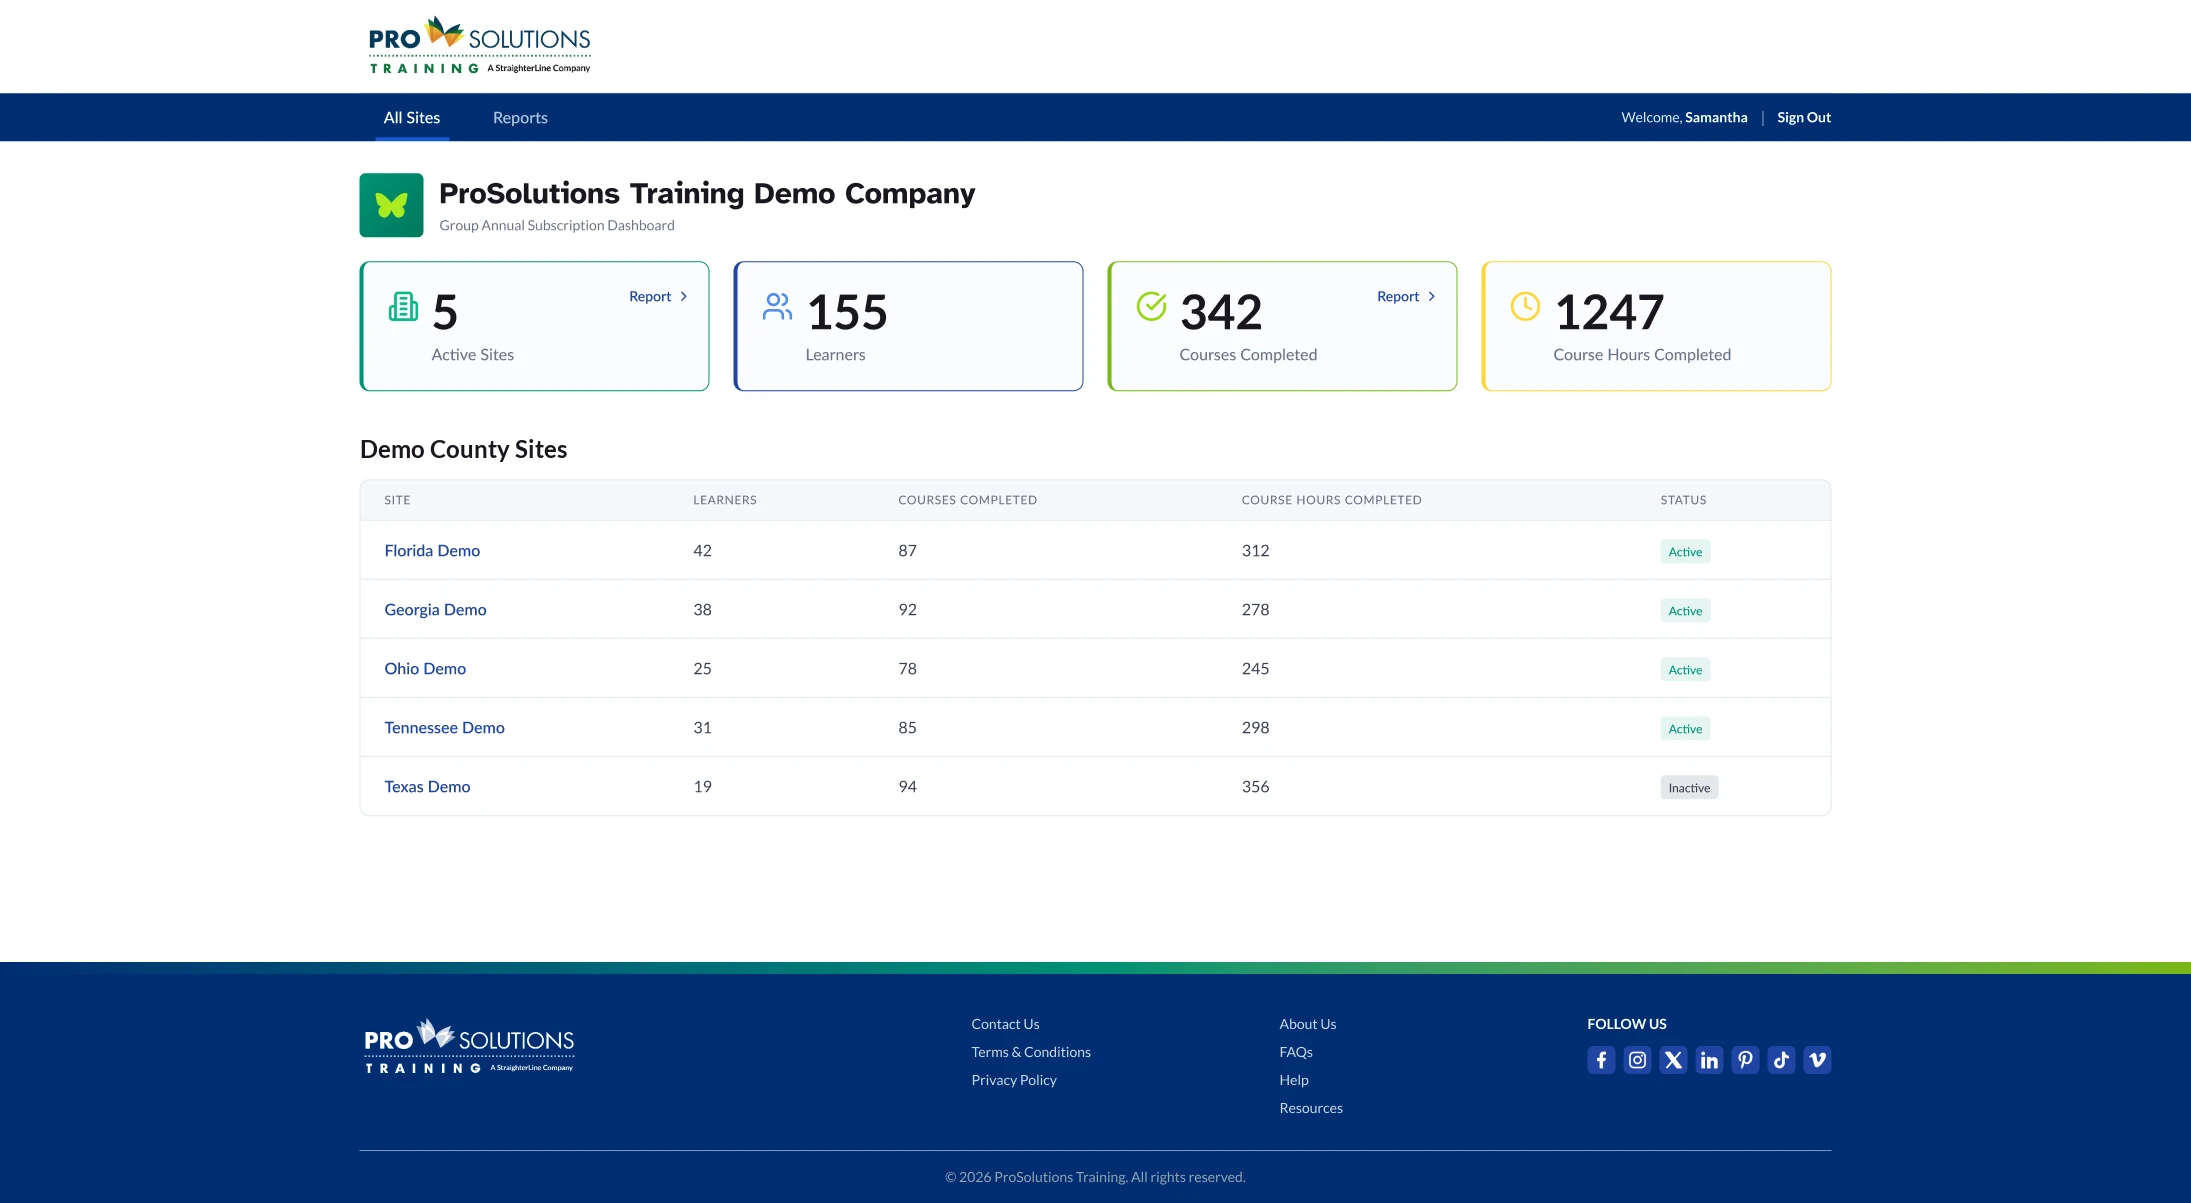Screen dimensions: 2191x1203
Task: Click the 155 Learners summary card
Action: point(908,326)
